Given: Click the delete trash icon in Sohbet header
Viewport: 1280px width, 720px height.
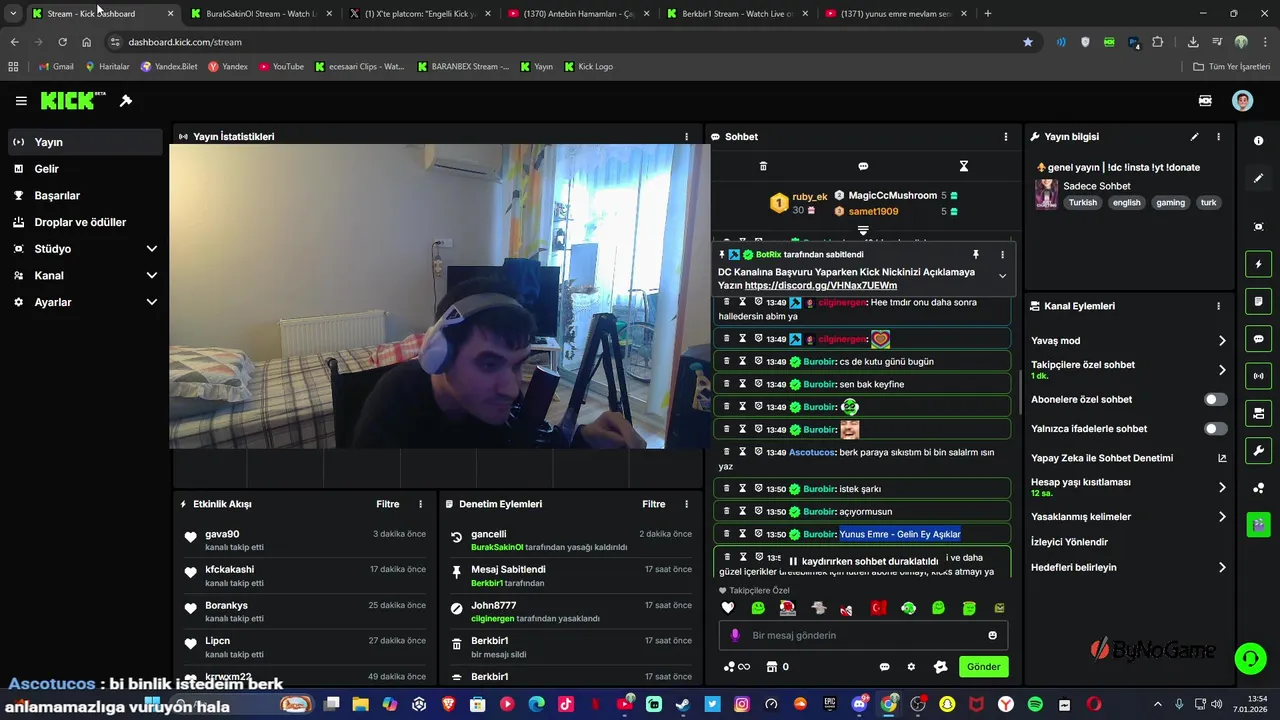Looking at the screenshot, I should coord(763,166).
